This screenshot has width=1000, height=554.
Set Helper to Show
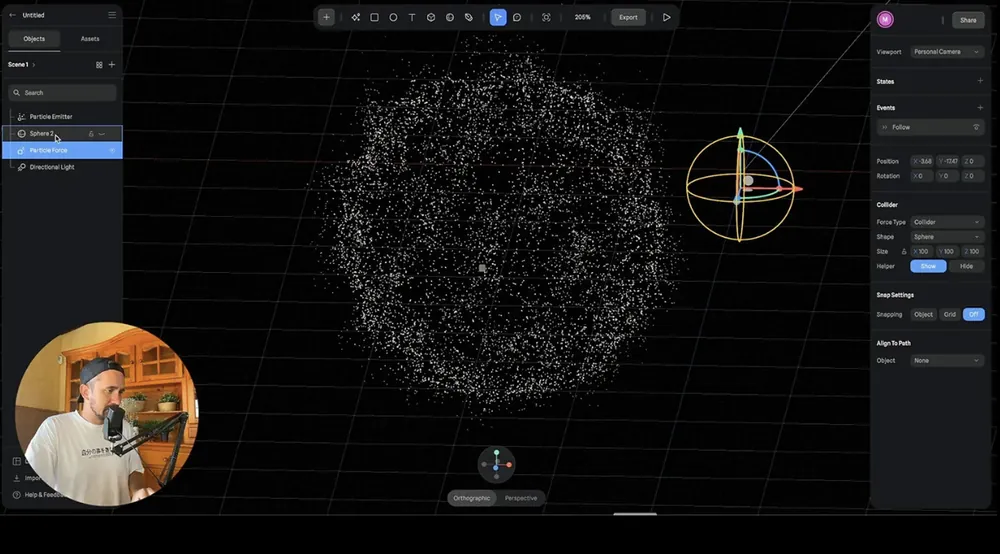point(928,266)
